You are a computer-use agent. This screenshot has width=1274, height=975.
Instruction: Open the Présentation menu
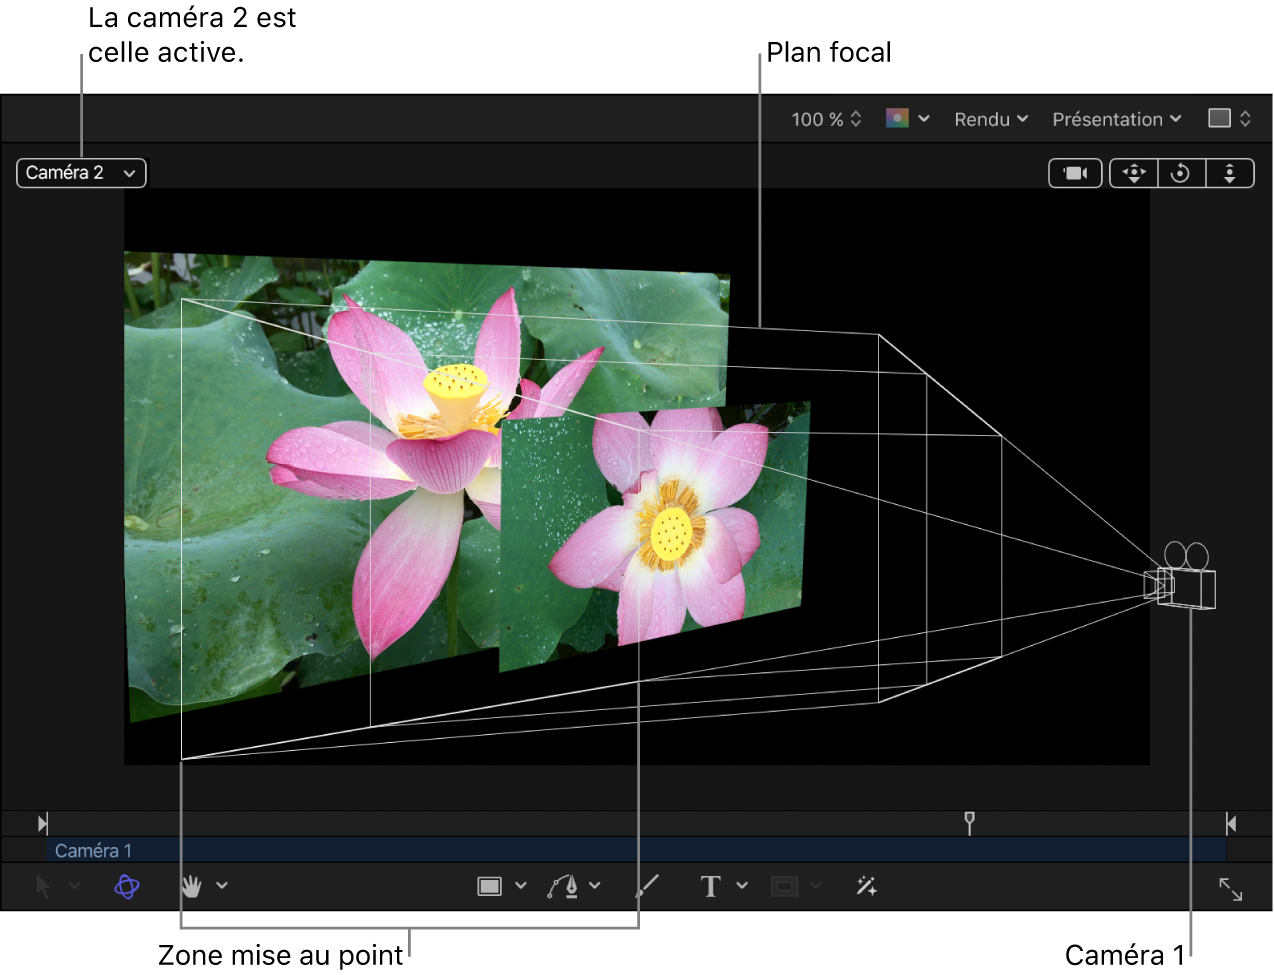(1116, 119)
